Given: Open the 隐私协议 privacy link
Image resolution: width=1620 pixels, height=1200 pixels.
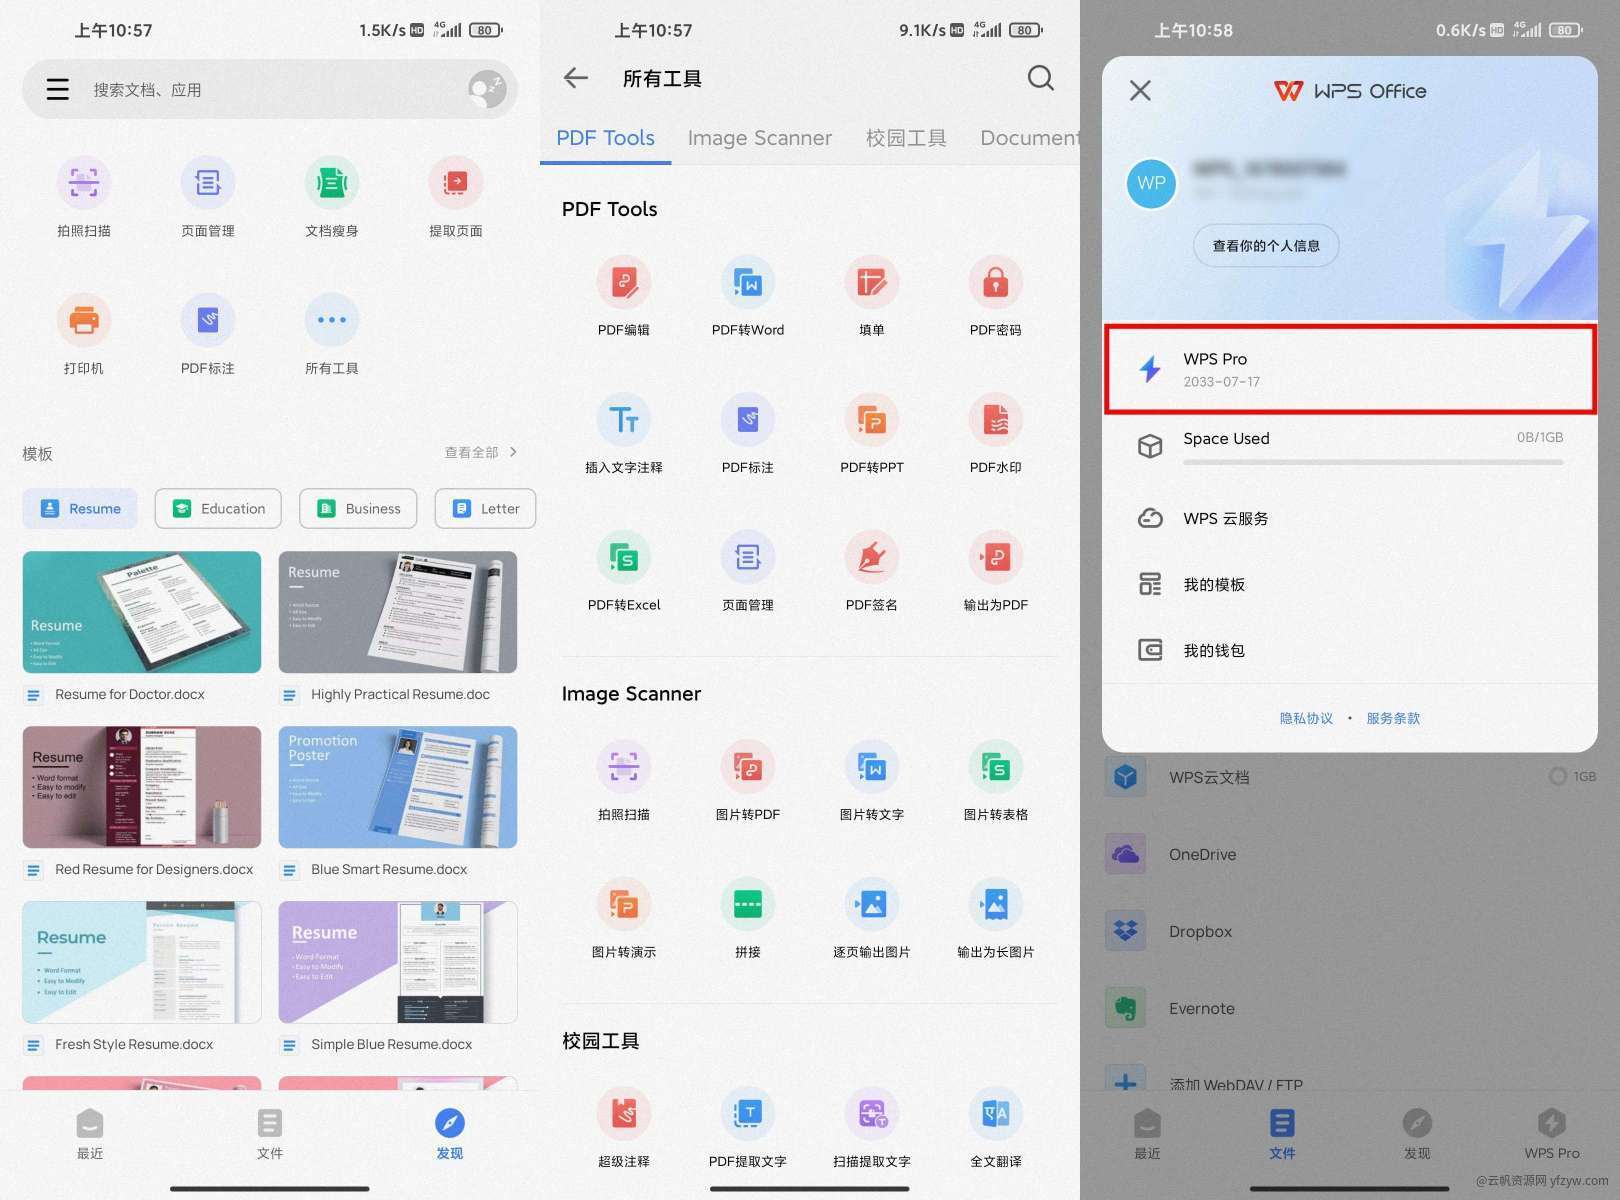Looking at the screenshot, I should pyautogui.click(x=1306, y=718).
